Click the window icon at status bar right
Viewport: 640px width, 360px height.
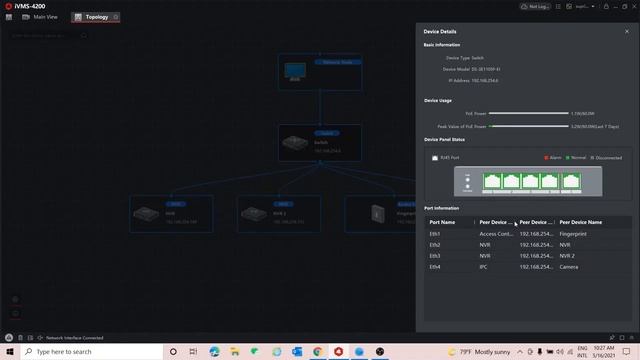point(622,338)
